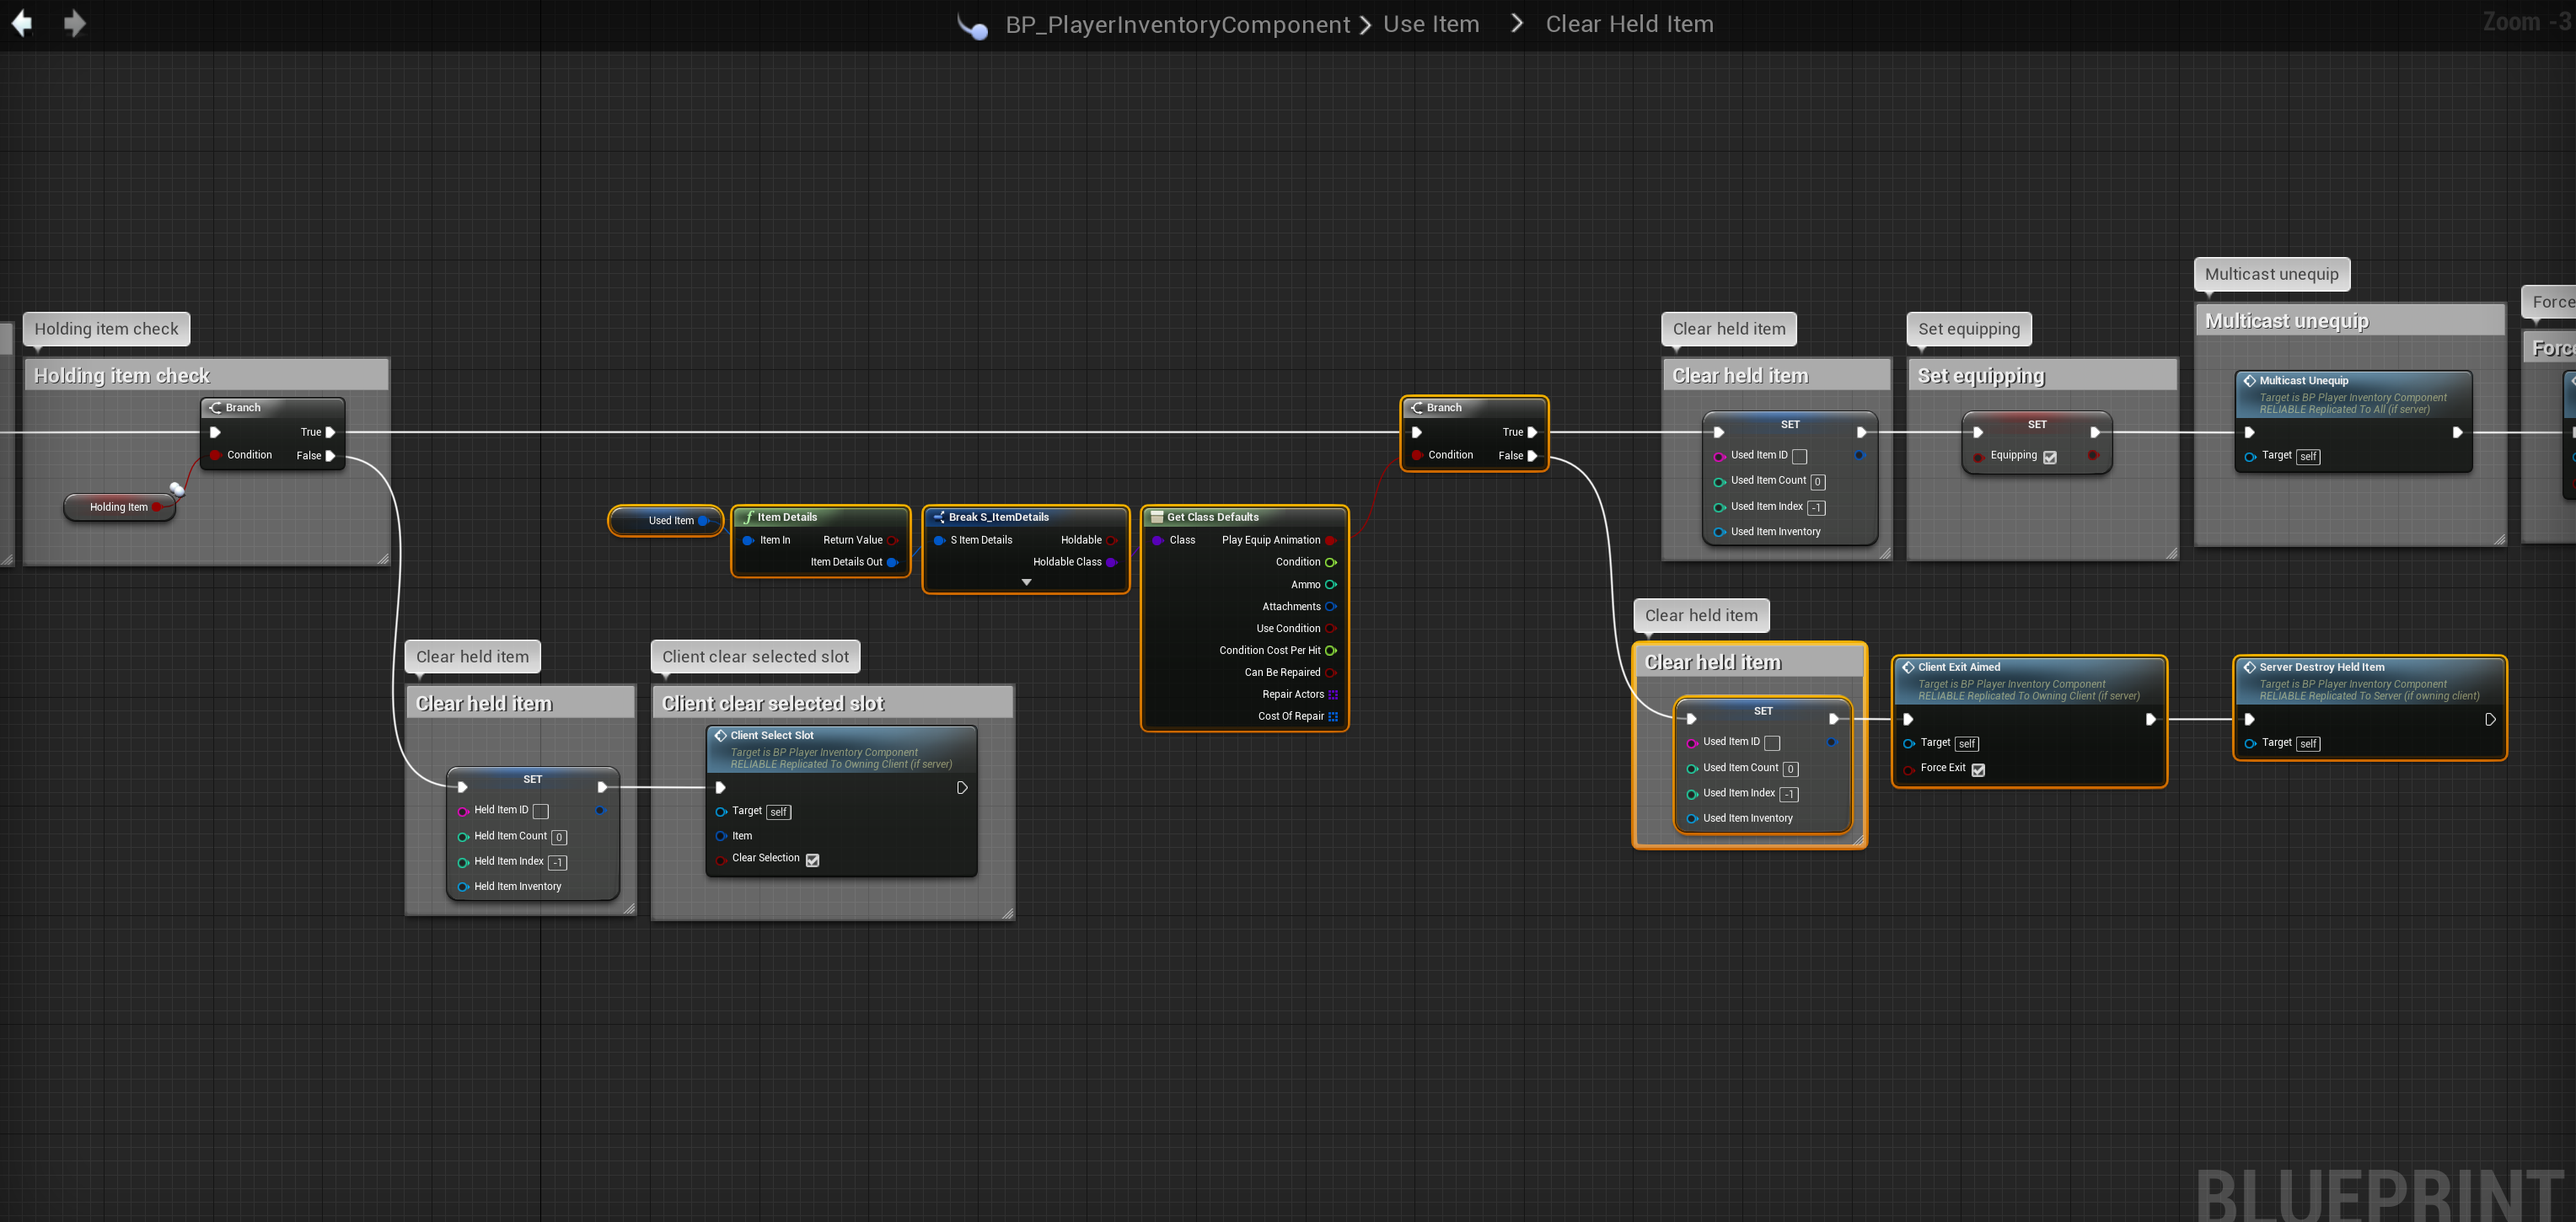Image resolution: width=2576 pixels, height=1222 pixels.
Task: Click the Item Details function icon
Action: [748, 517]
